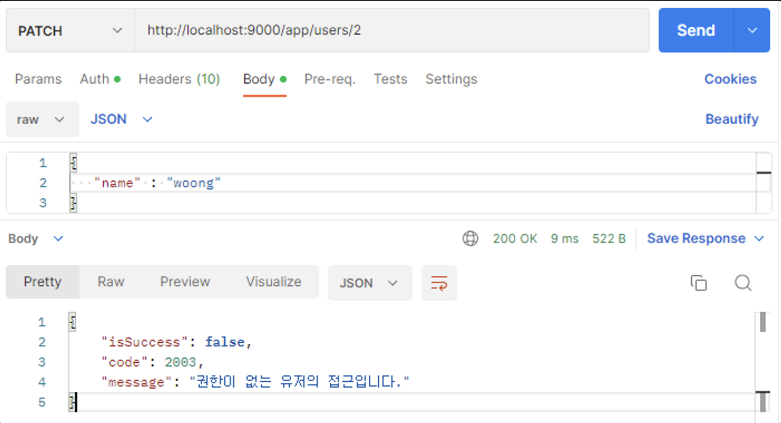Open the request body JSON format dropdown

click(121, 120)
